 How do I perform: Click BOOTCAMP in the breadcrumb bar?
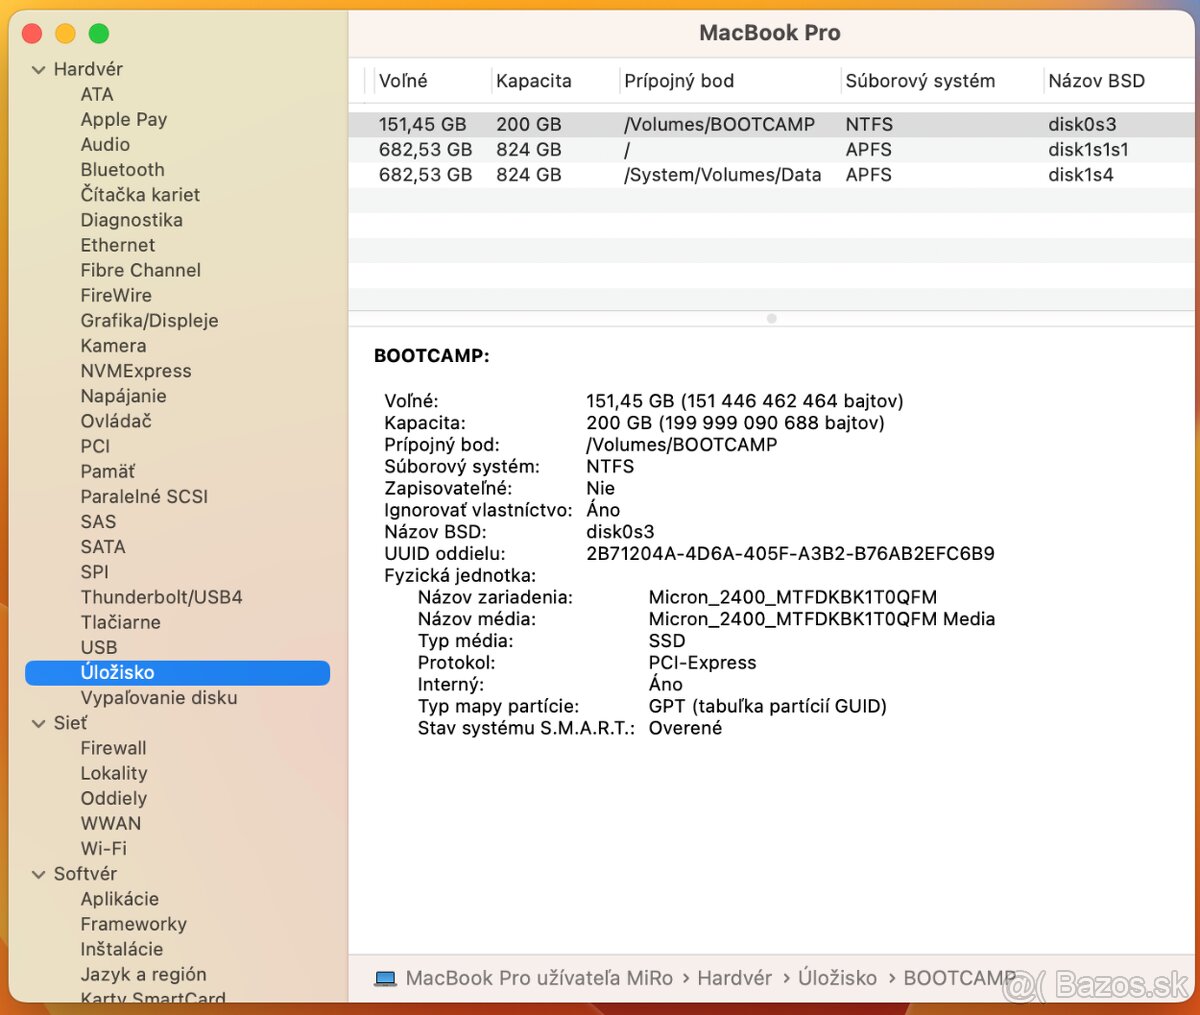[x=960, y=978]
